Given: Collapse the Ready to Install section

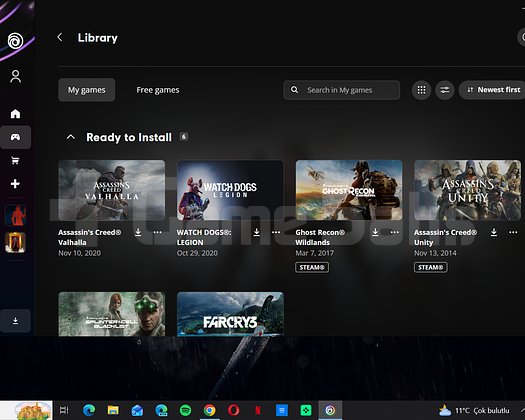Looking at the screenshot, I should pyautogui.click(x=71, y=137).
